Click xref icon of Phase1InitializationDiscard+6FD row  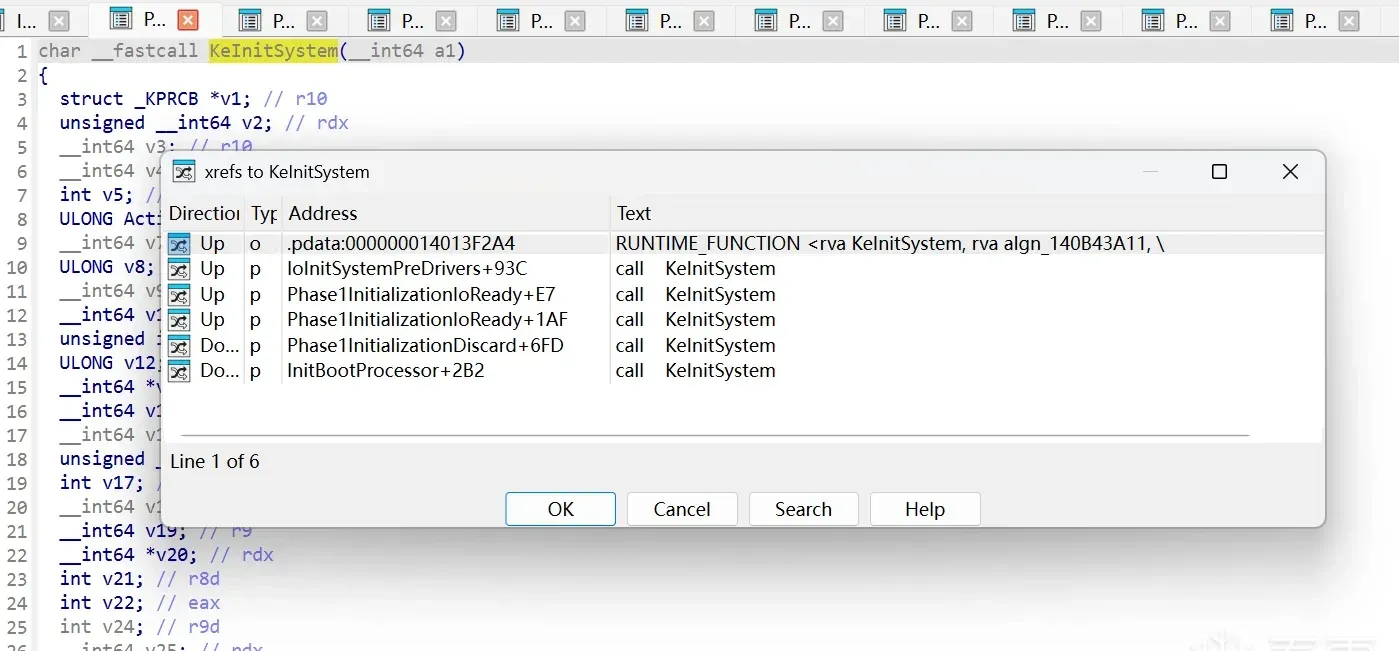[179, 346]
